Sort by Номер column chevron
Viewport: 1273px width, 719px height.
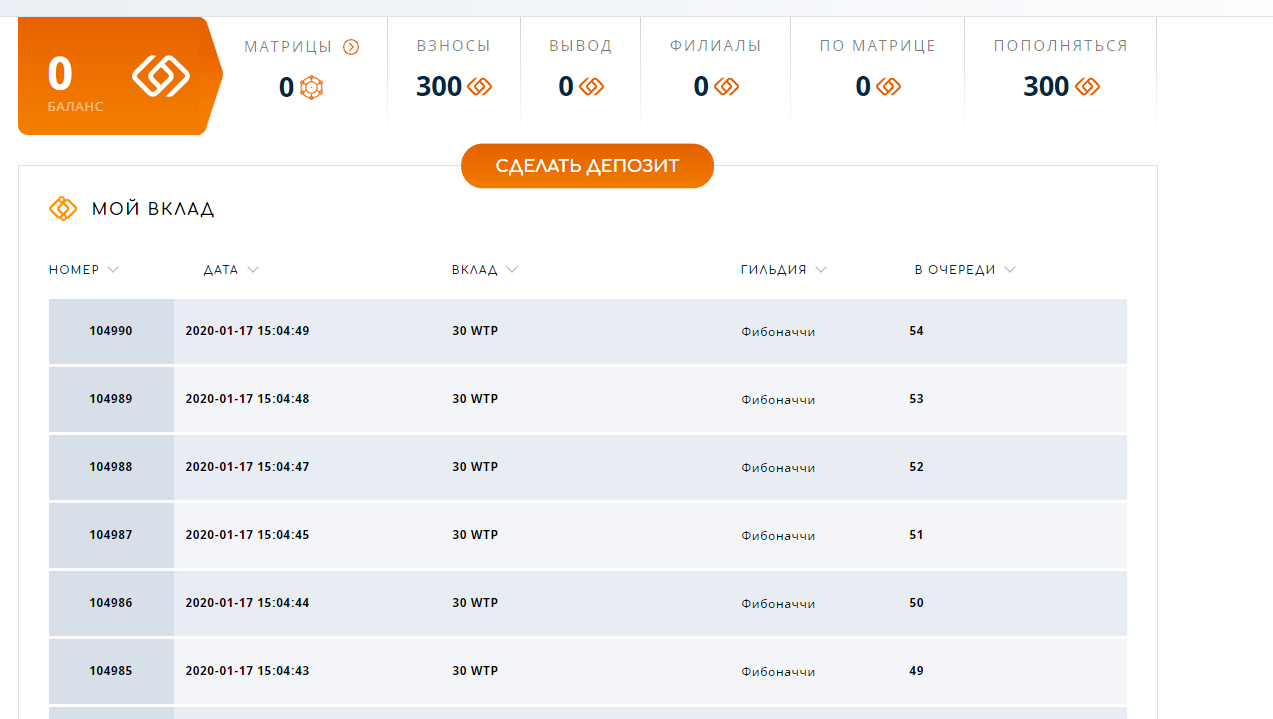113,270
